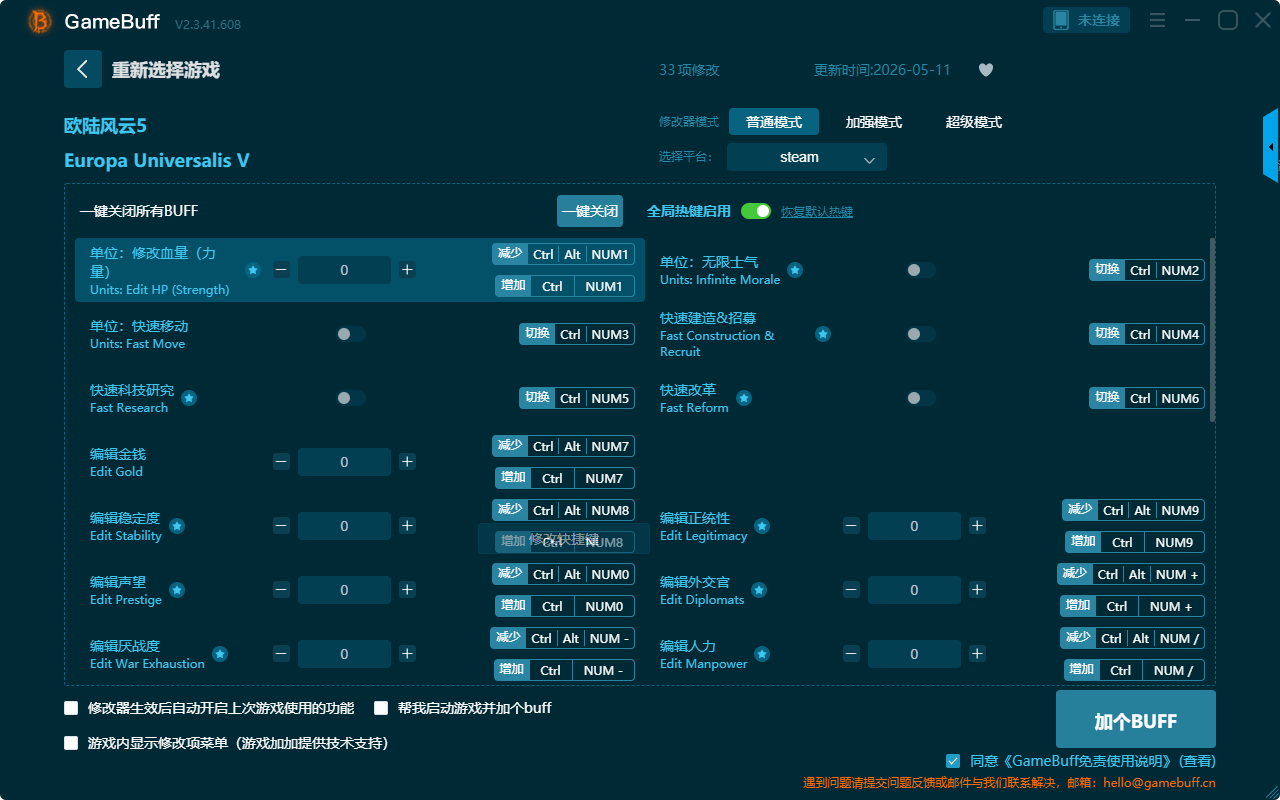1280x800 pixels.
Task: Decrease Edit War Exhaustion value with minus
Action: pyautogui.click(x=281, y=654)
